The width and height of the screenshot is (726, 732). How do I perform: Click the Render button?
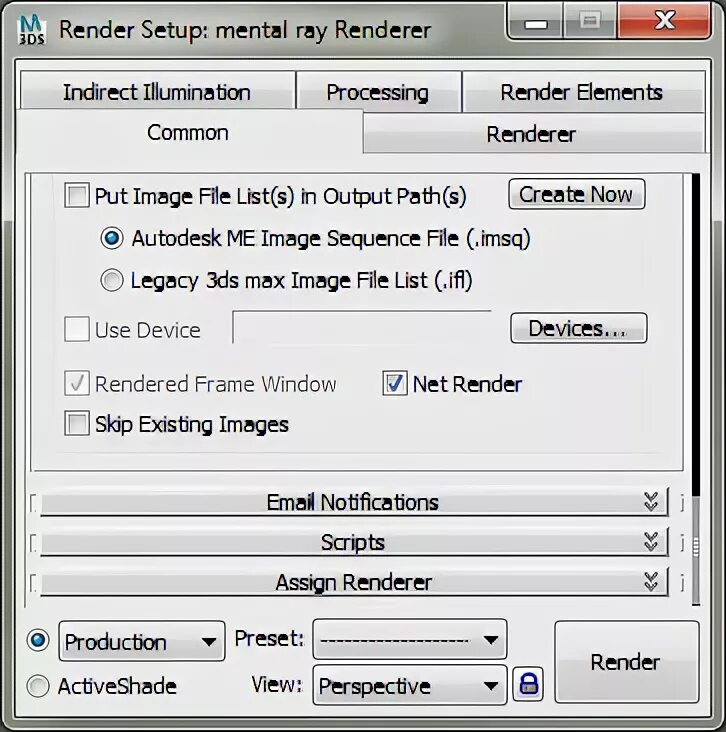pos(627,662)
